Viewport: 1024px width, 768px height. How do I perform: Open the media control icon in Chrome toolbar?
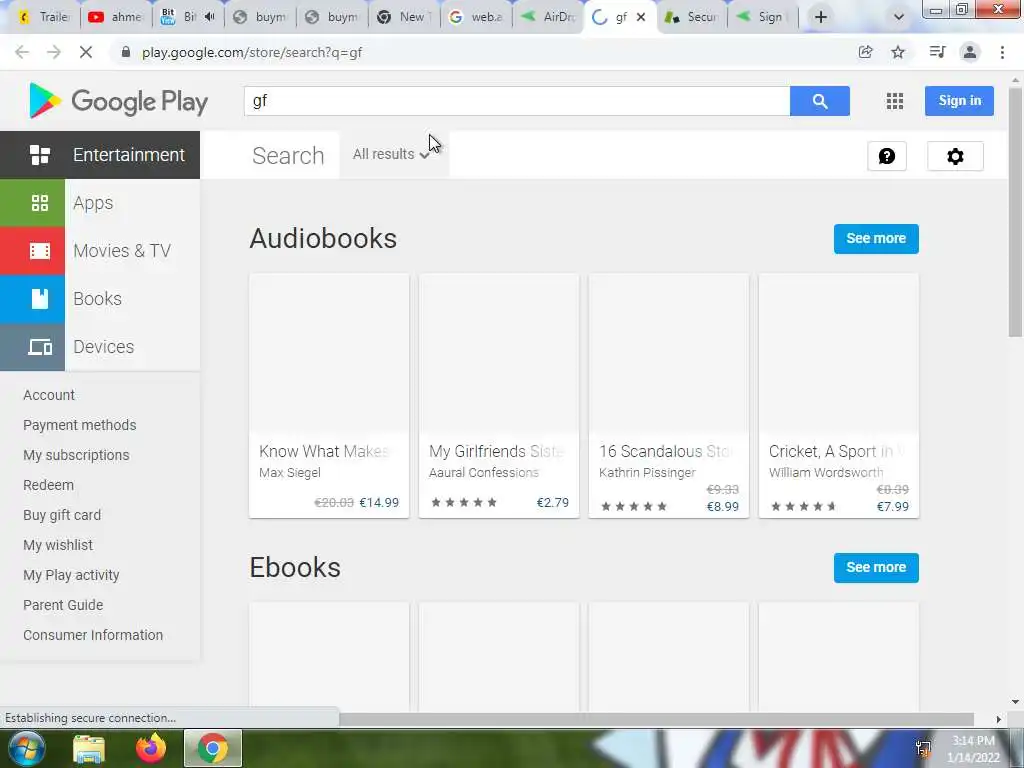(x=937, y=52)
